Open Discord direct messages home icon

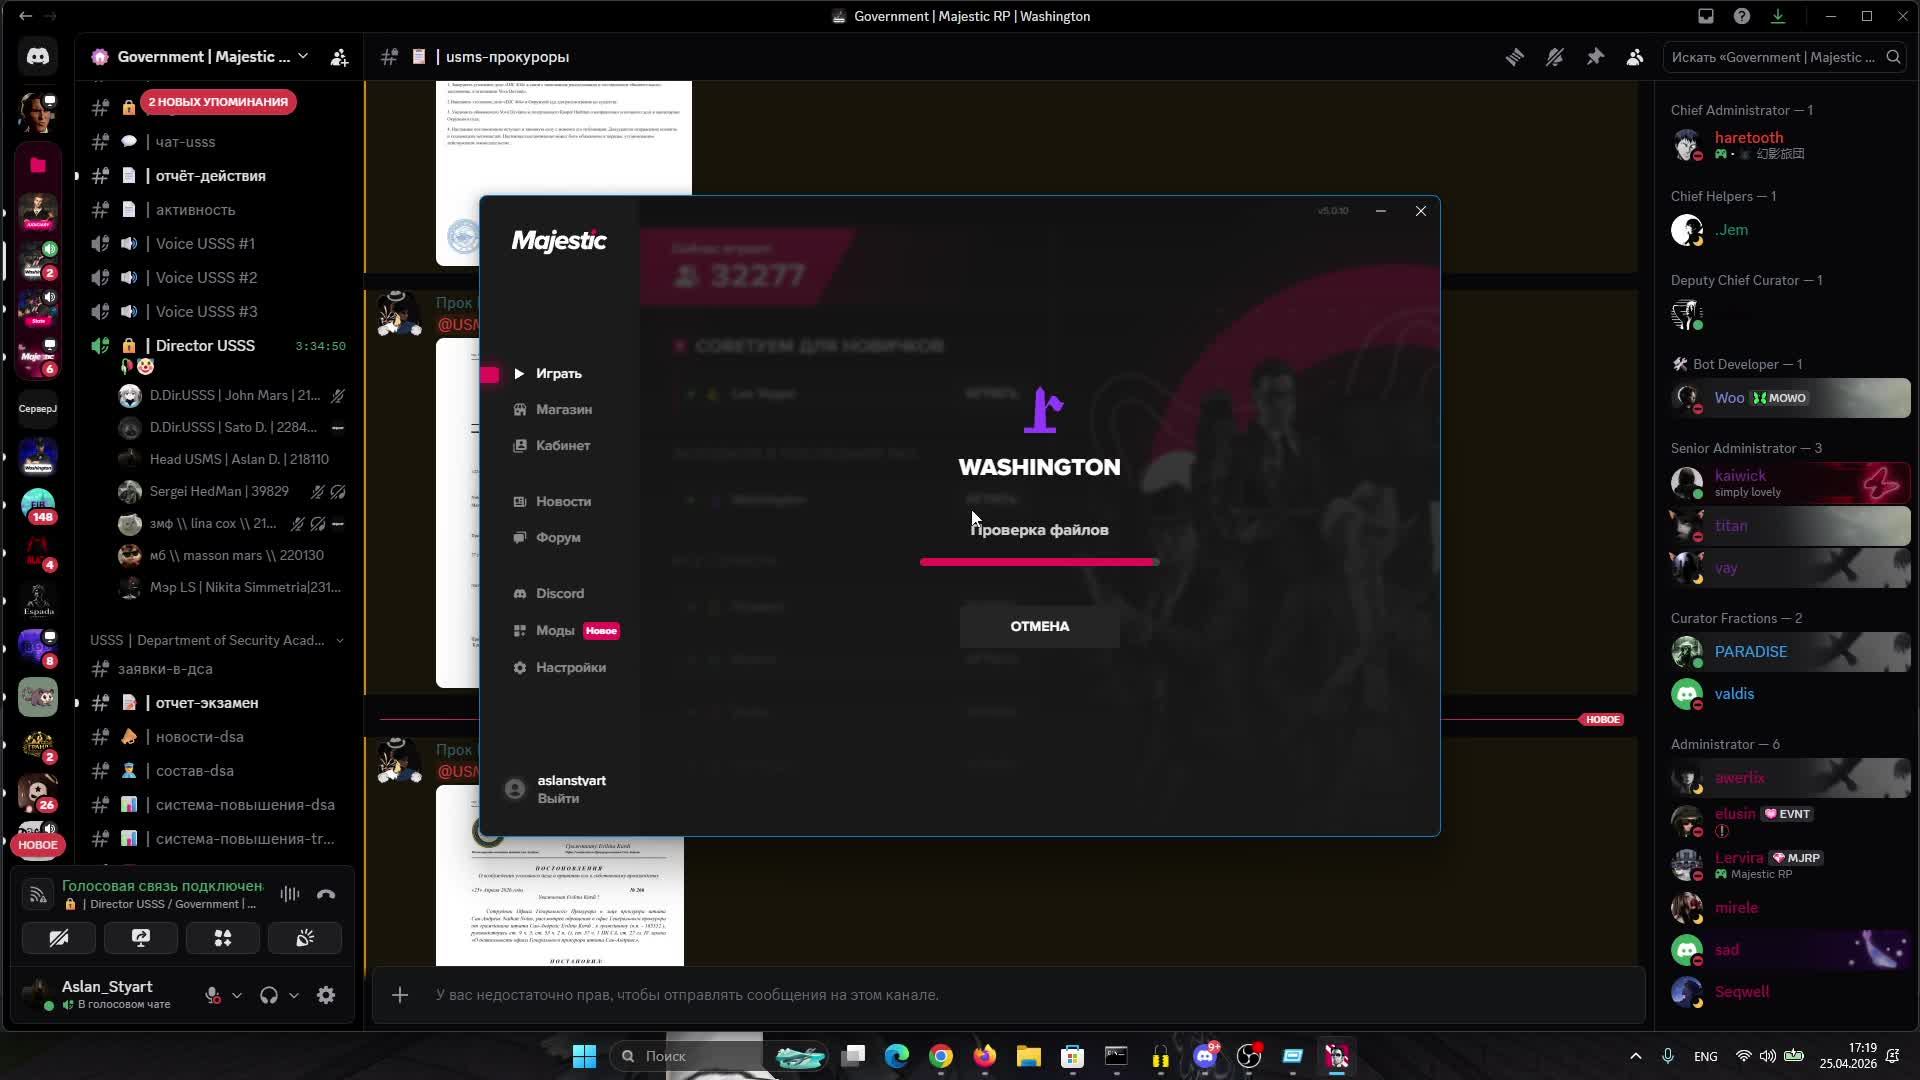pyautogui.click(x=38, y=57)
